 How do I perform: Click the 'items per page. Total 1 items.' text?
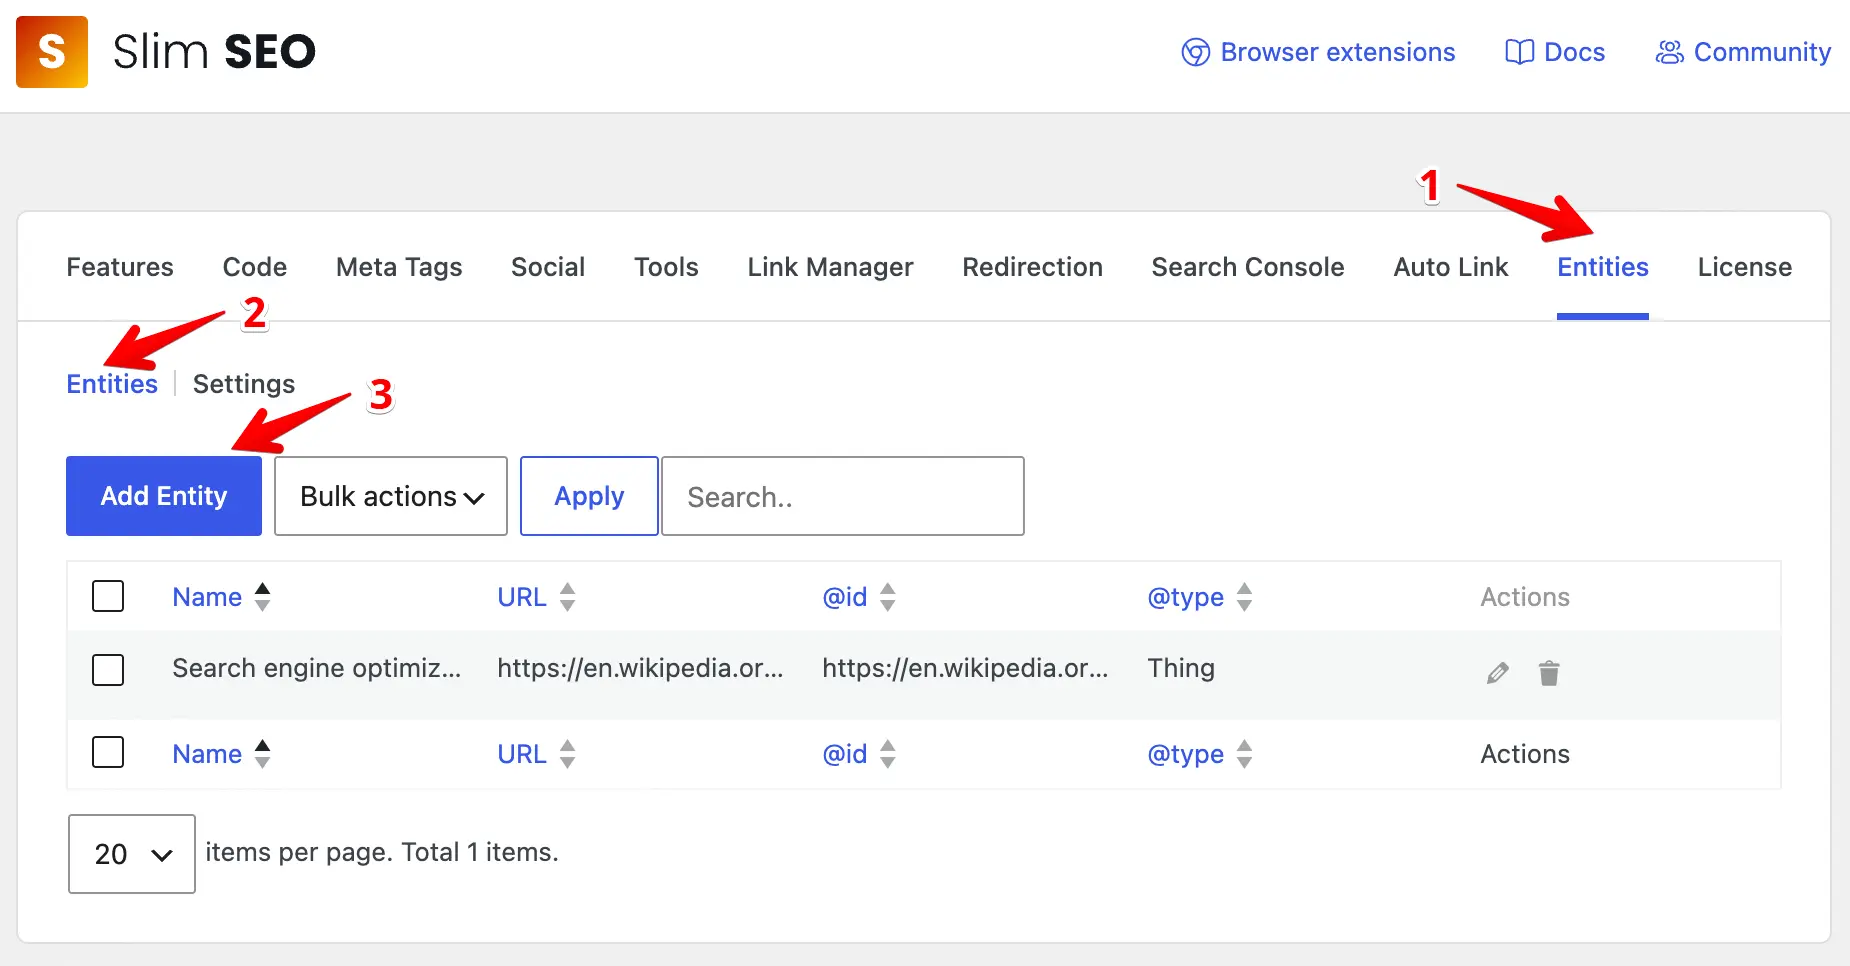coord(382,852)
